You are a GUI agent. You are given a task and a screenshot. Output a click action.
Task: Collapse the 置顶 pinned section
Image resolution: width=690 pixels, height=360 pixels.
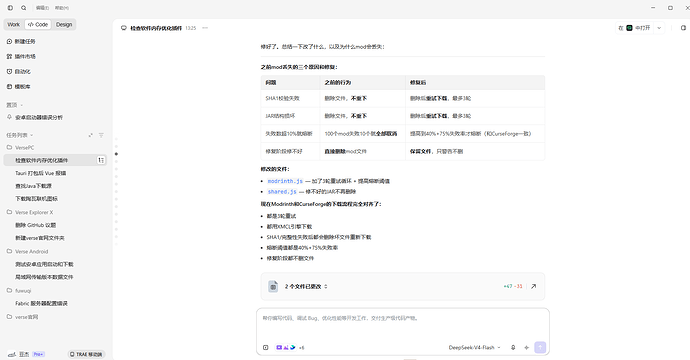[15, 105]
